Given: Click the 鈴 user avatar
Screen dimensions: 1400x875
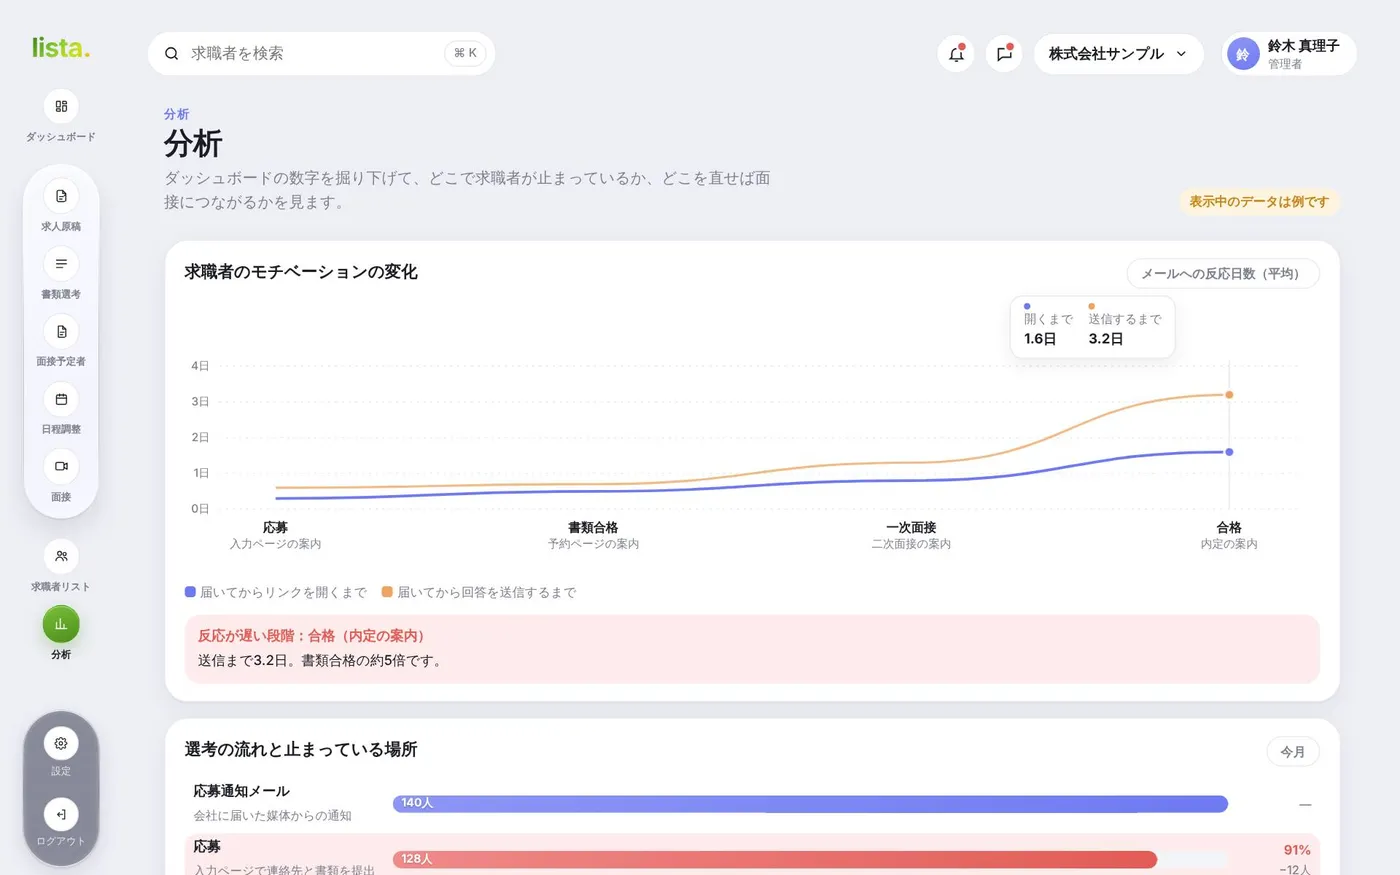Looking at the screenshot, I should [x=1243, y=54].
